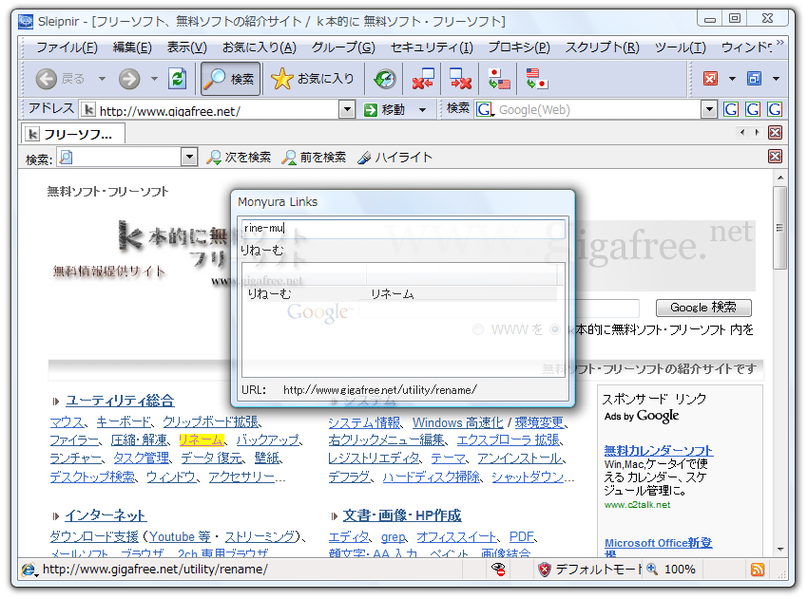Viewport: 808px width, 599px height.
Task: Click the page icon in the status bar
Action: click(29, 570)
